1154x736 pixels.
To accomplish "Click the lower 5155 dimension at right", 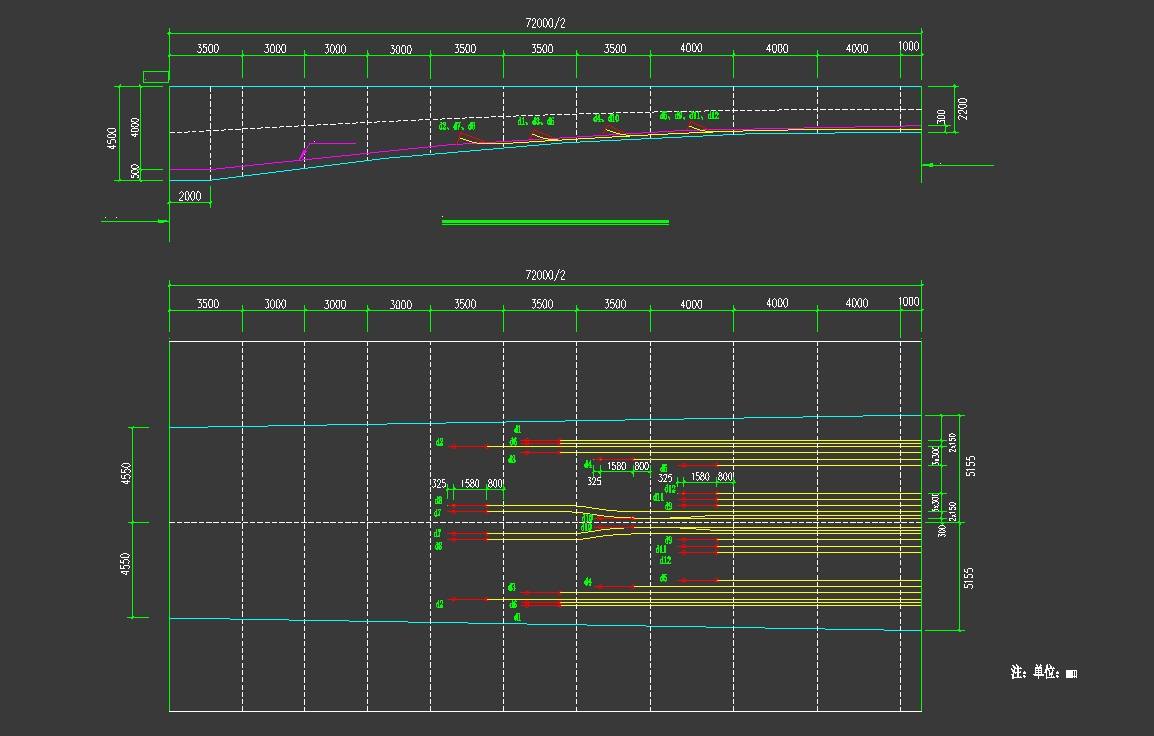I will (x=970, y=578).
